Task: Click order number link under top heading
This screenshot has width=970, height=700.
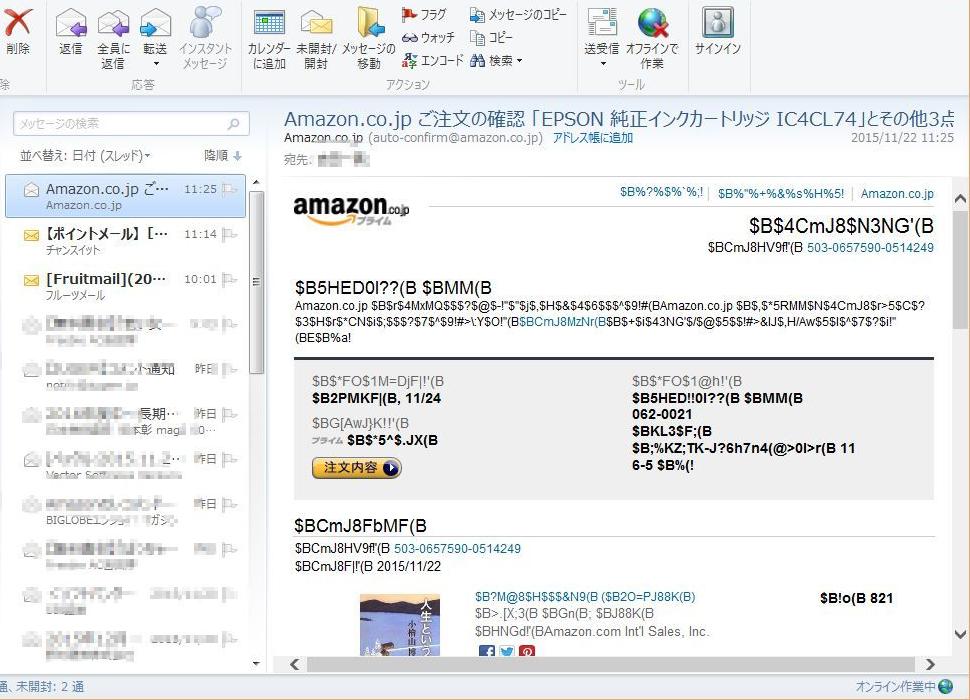Action: [870, 247]
